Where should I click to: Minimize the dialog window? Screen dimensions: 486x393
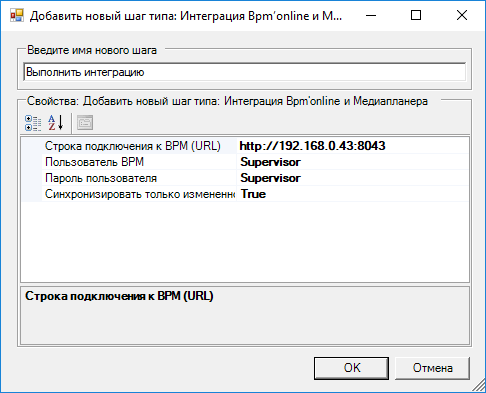click(x=371, y=15)
